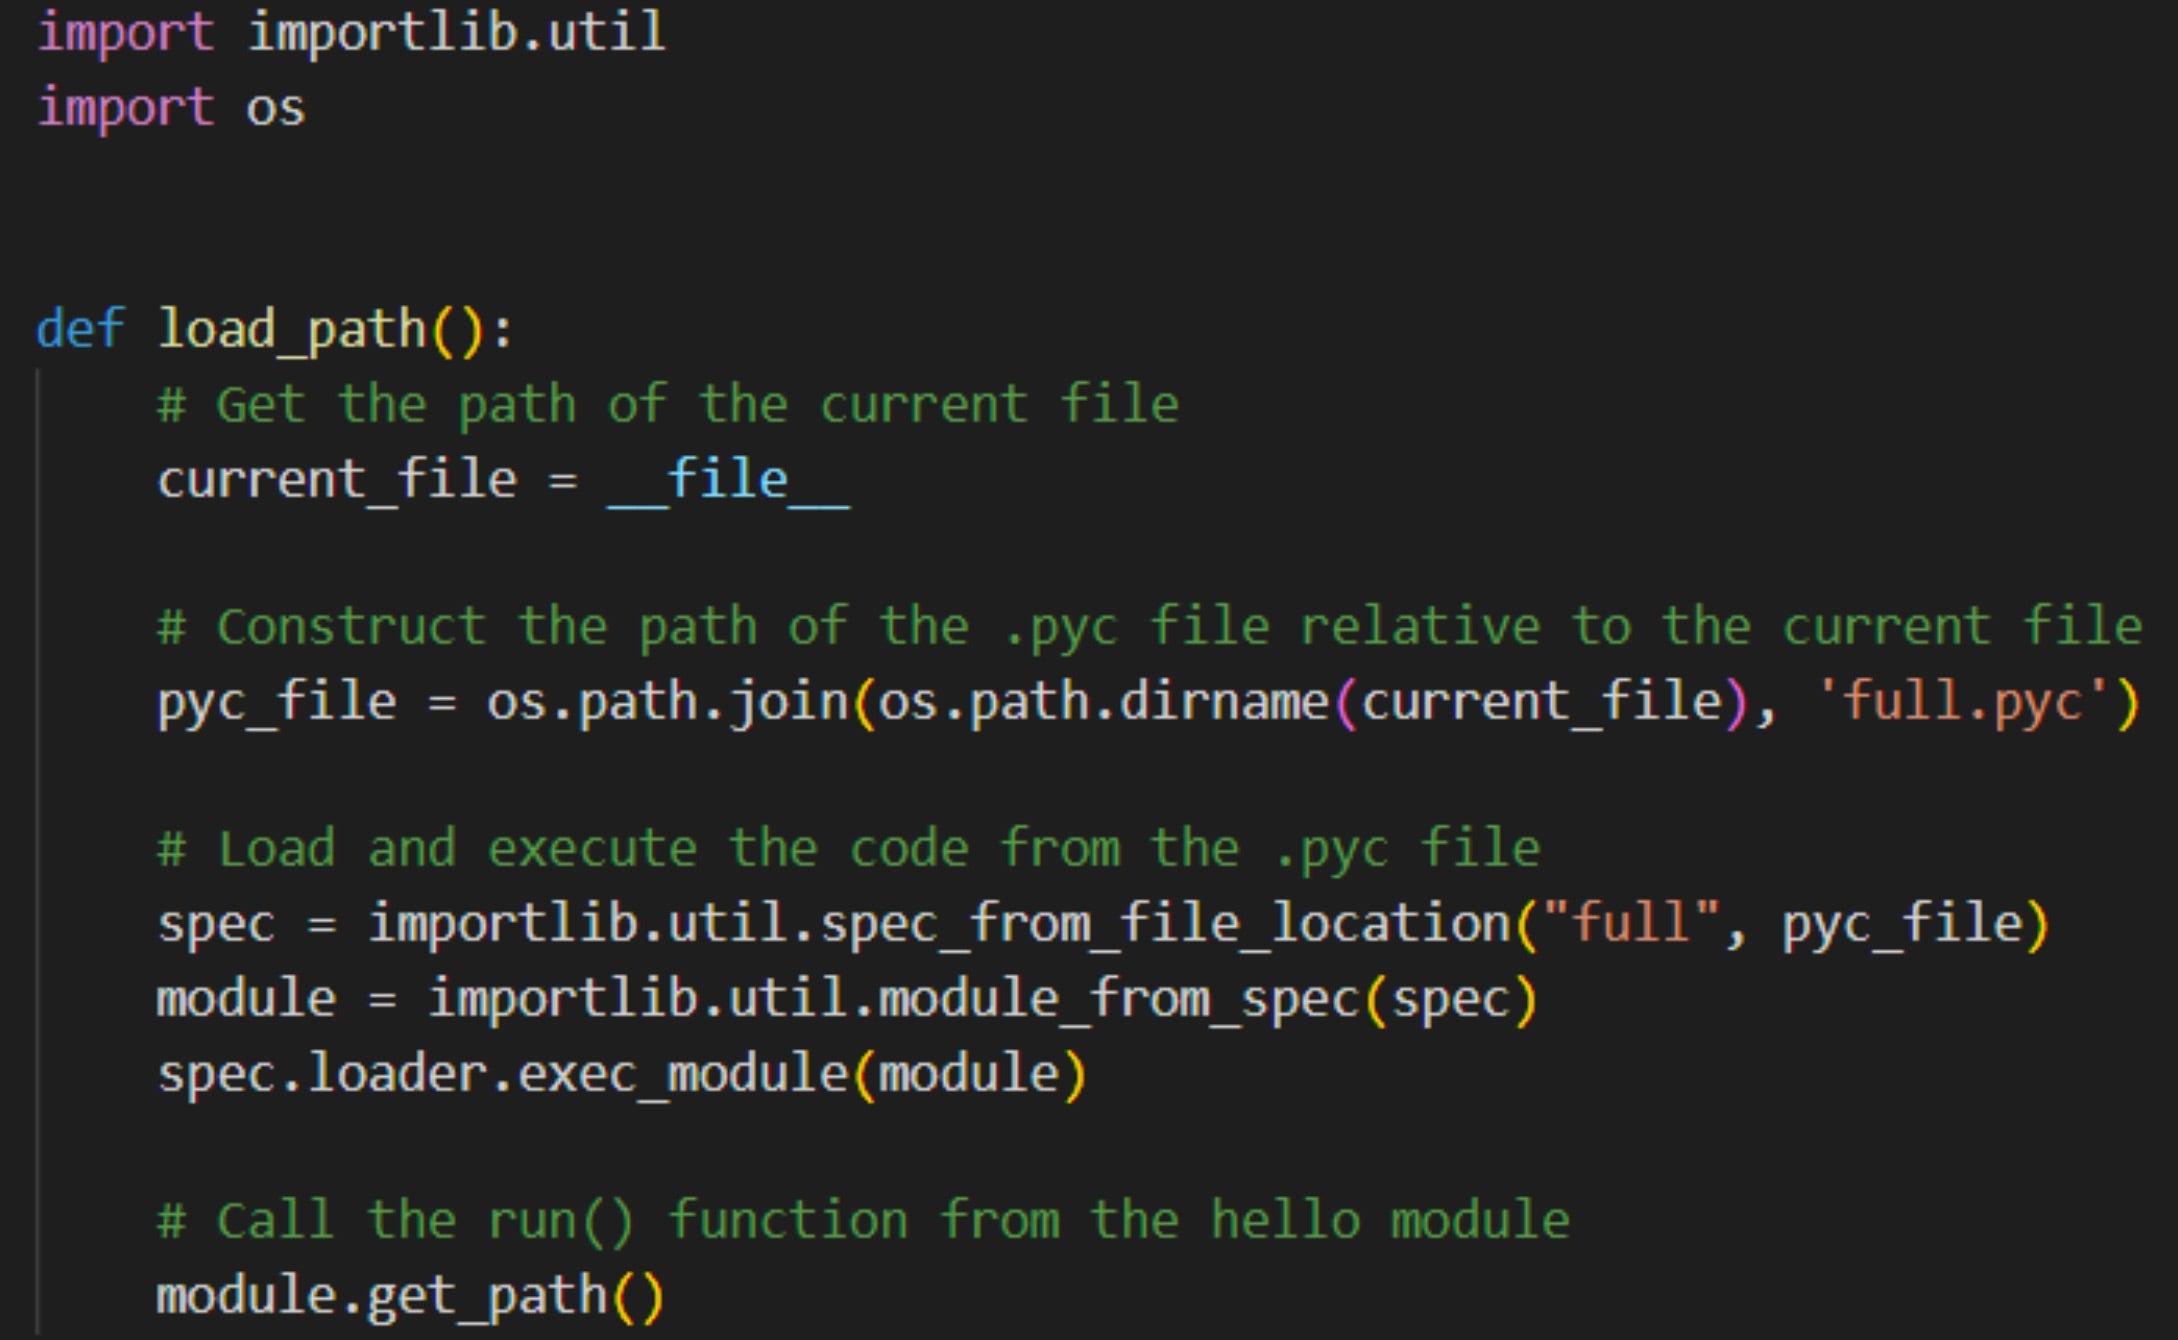Viewport: 2178px width, 1340px height.
Task: Click the 'def' keyword
Action: click(x=80, y=329)
